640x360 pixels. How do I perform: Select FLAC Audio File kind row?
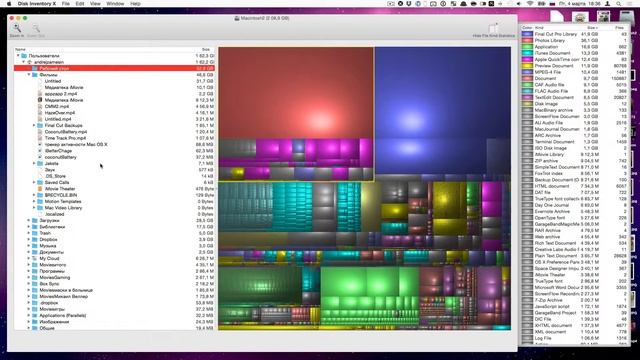point(575,91)
